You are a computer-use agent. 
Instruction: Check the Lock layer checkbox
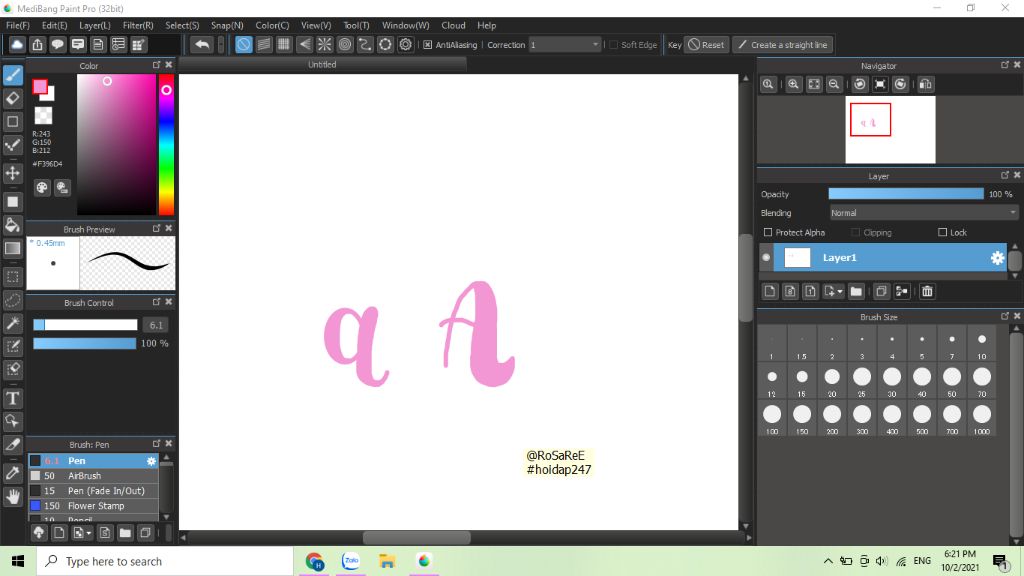click(942, 232)
